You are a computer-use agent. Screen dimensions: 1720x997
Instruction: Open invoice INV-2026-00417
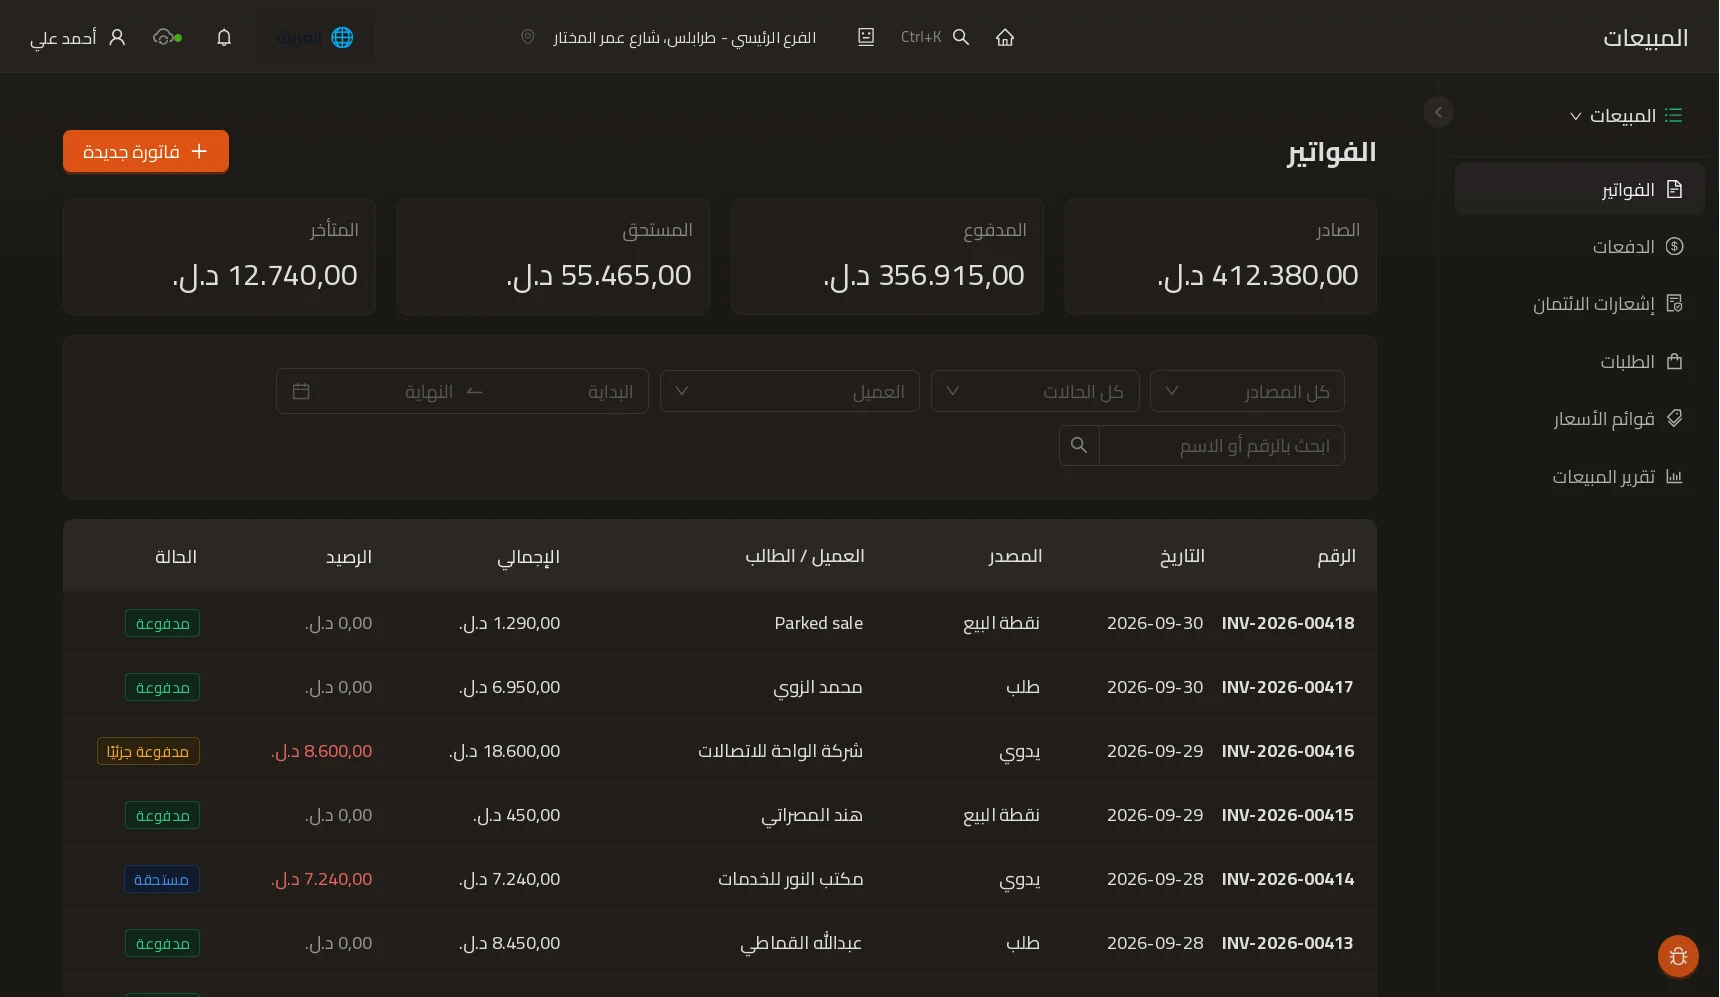coord(1288,687)
